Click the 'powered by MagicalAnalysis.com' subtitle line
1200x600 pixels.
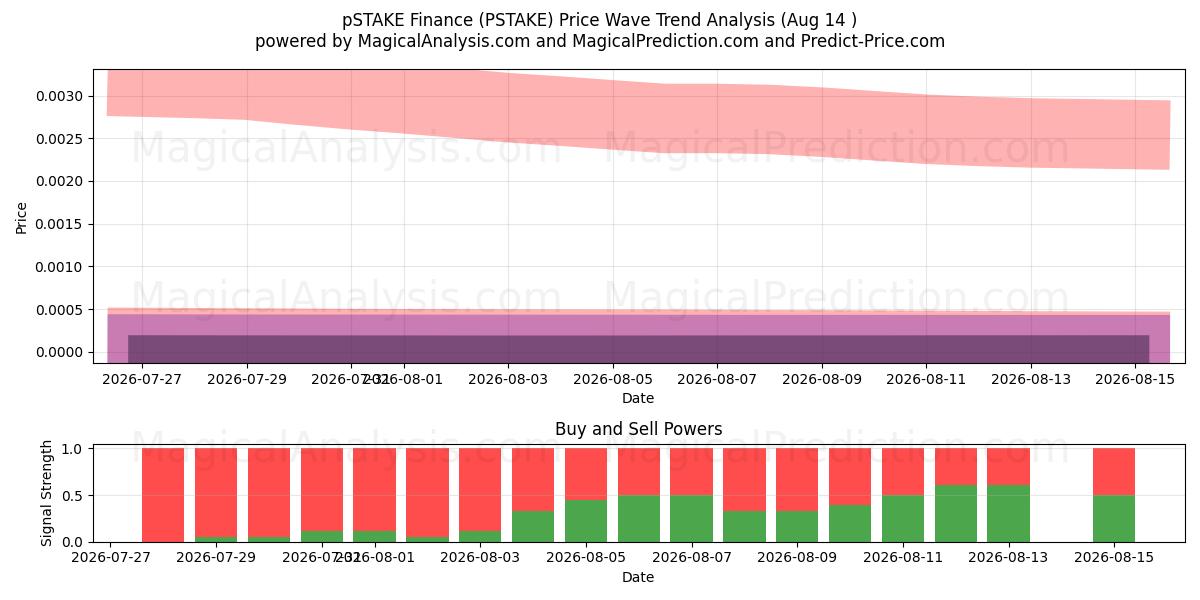[600, 41]
